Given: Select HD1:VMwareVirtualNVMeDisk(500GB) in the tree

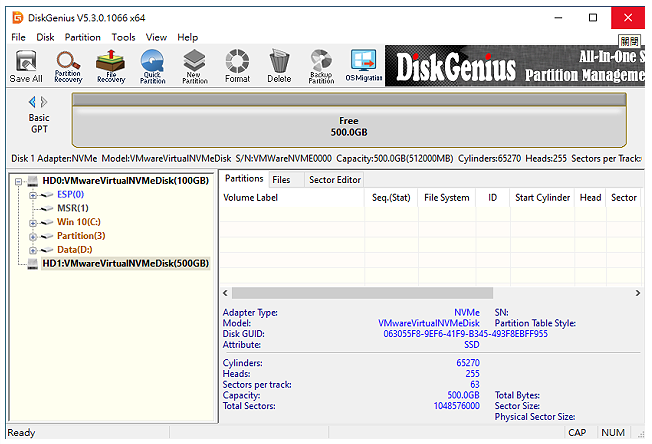Looking at the screenshot, I should click(x=126, y=264).
